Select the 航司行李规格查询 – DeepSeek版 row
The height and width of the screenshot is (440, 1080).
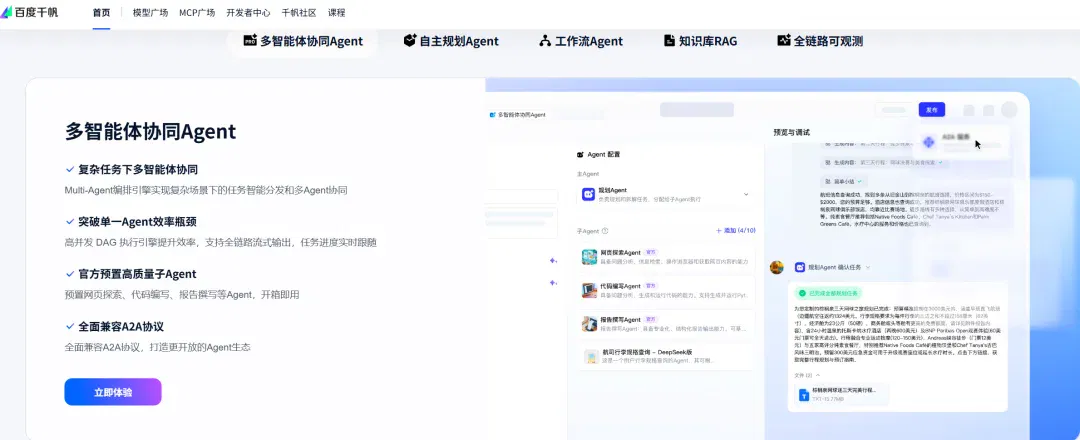(666, 356)
